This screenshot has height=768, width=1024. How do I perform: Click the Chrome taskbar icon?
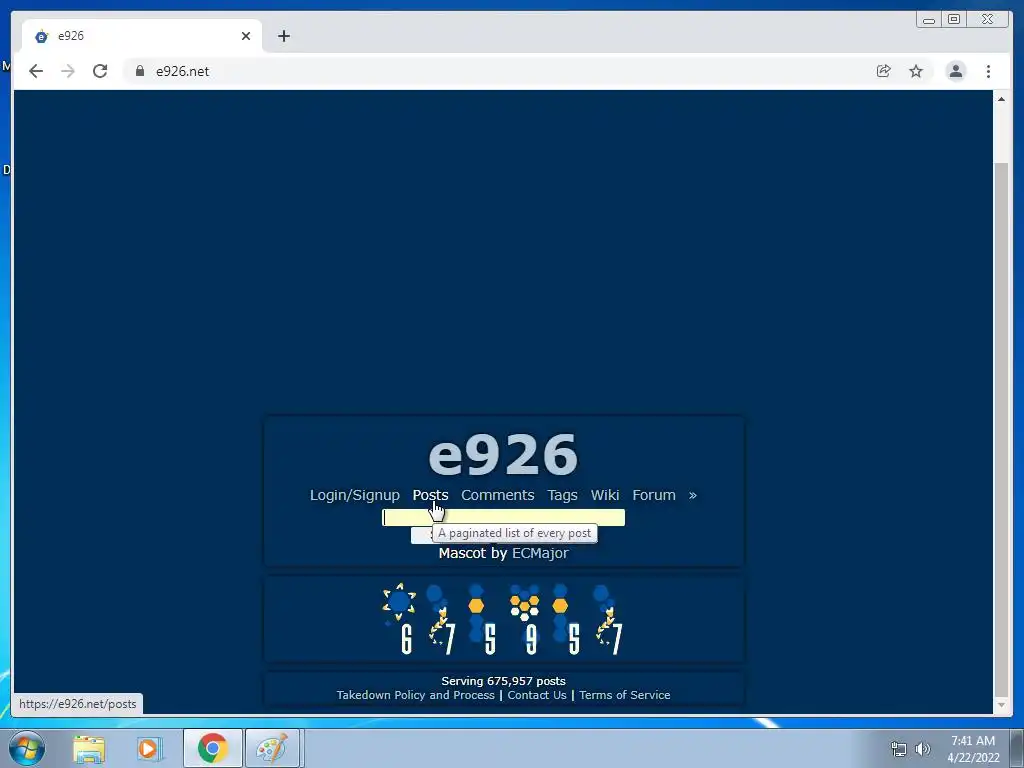pyautogui.click(x=212, y=748)
